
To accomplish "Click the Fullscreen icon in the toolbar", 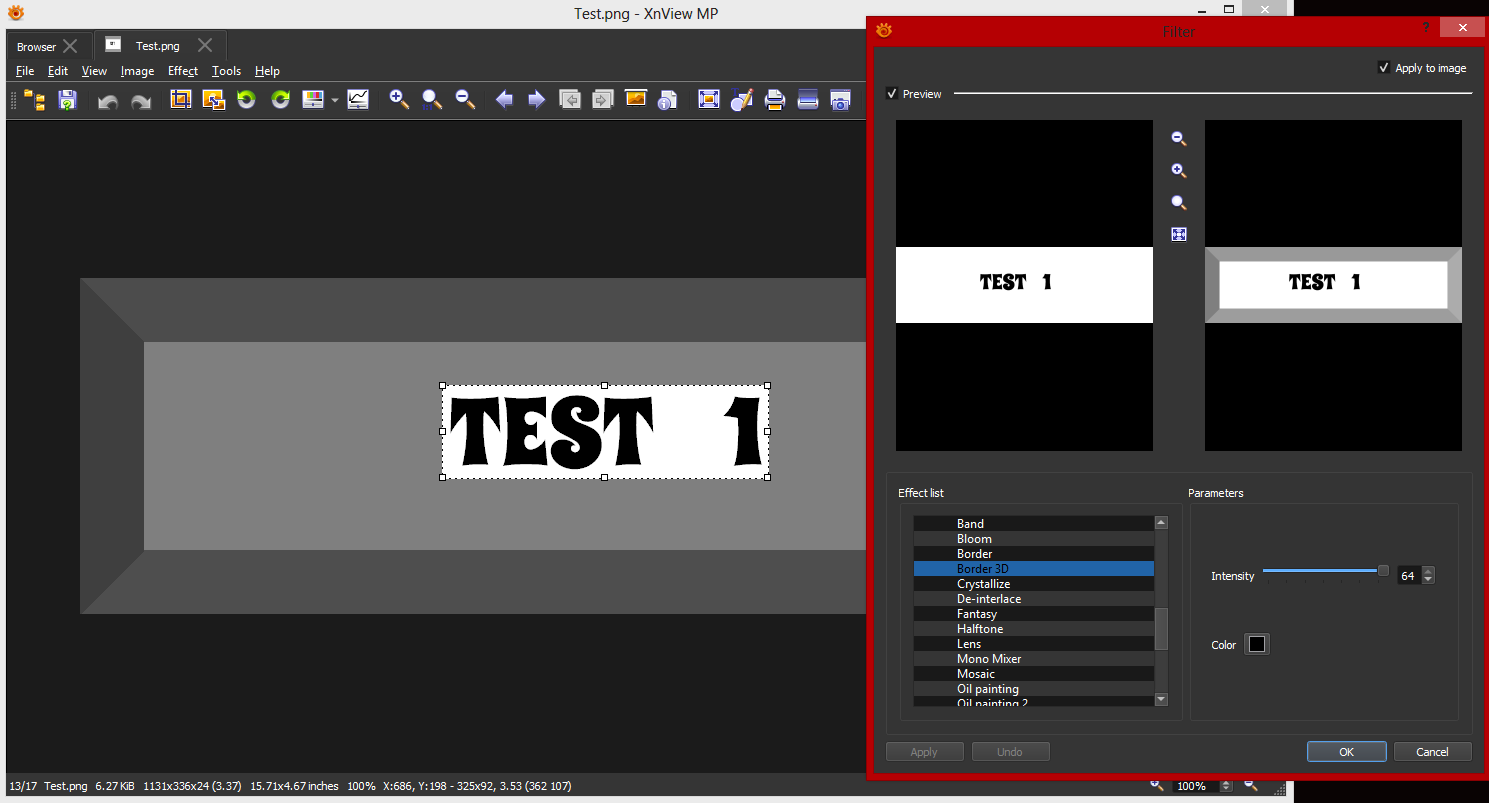I will [708, 100].
